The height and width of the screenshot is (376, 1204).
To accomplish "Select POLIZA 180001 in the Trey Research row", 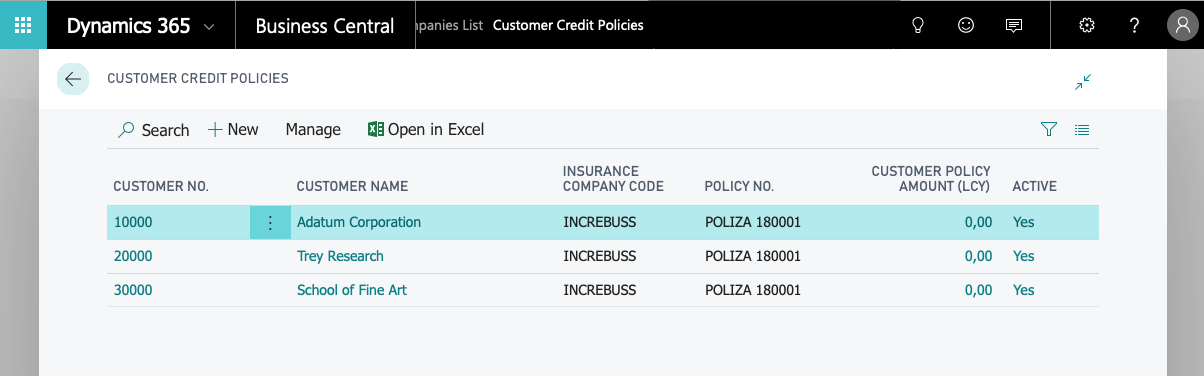I will click(753, 256).
